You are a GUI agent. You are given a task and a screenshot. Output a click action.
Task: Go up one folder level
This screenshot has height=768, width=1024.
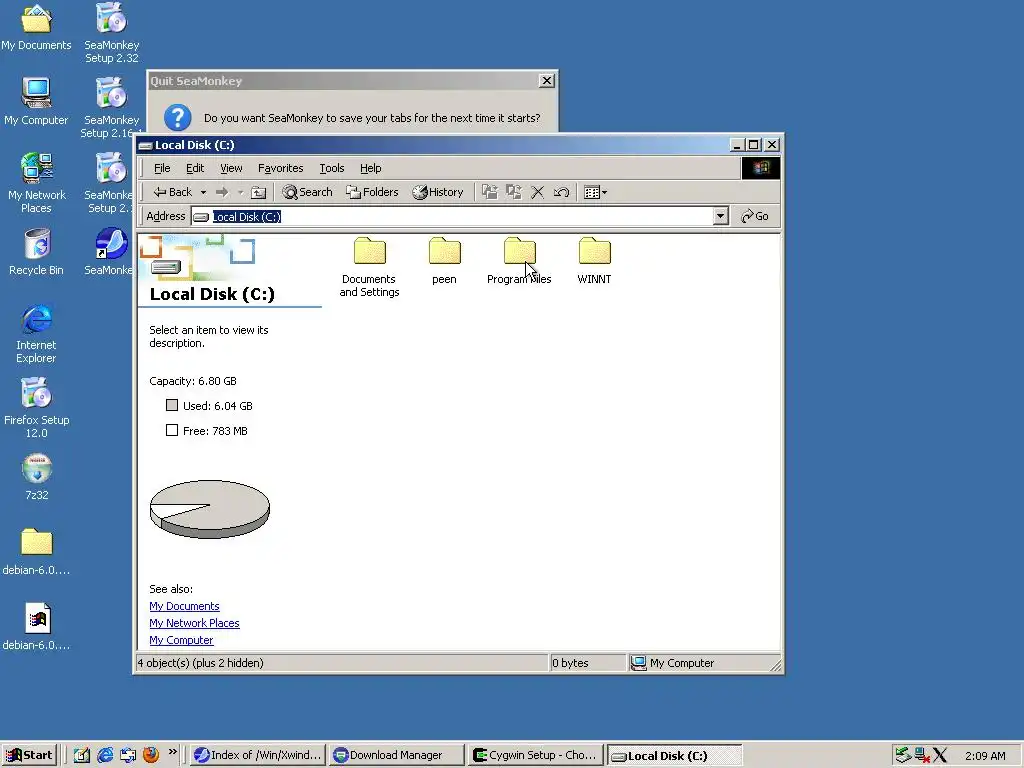(x=259, y=192)
